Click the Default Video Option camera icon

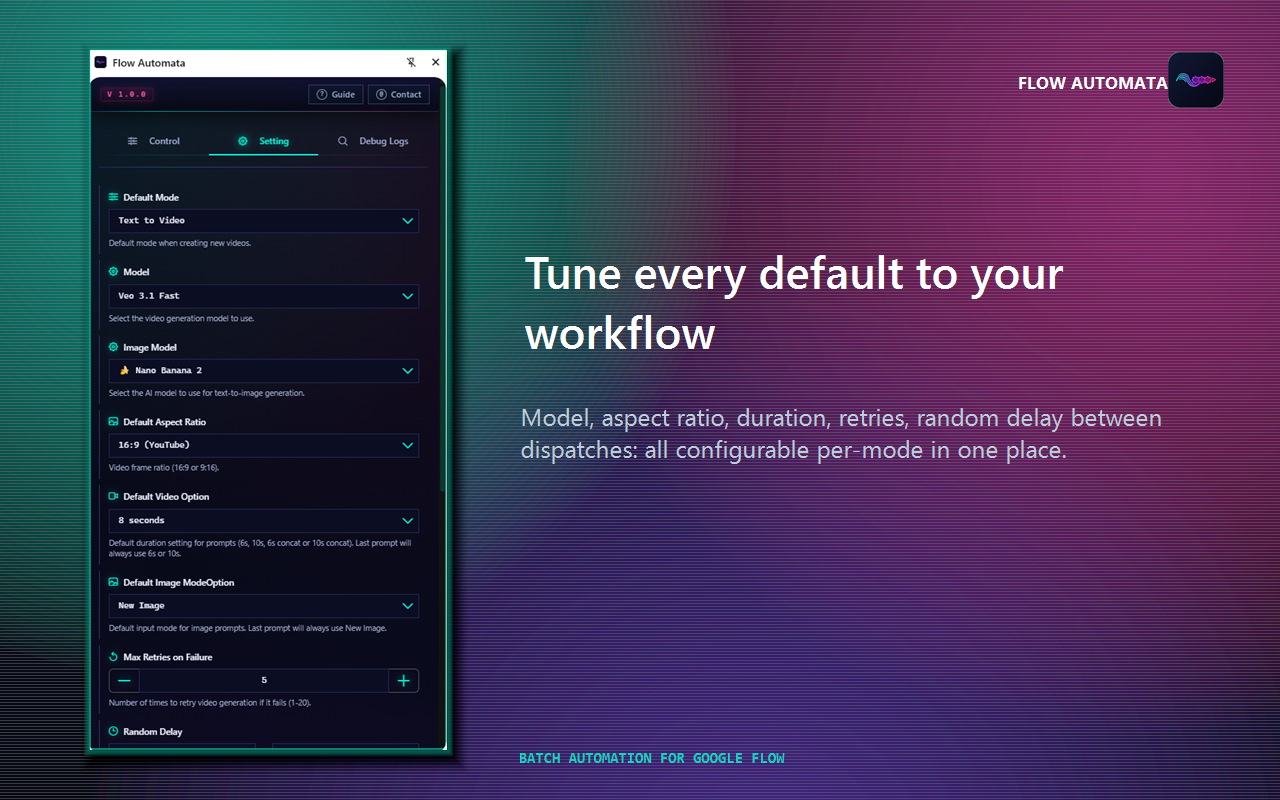point(113,496)
